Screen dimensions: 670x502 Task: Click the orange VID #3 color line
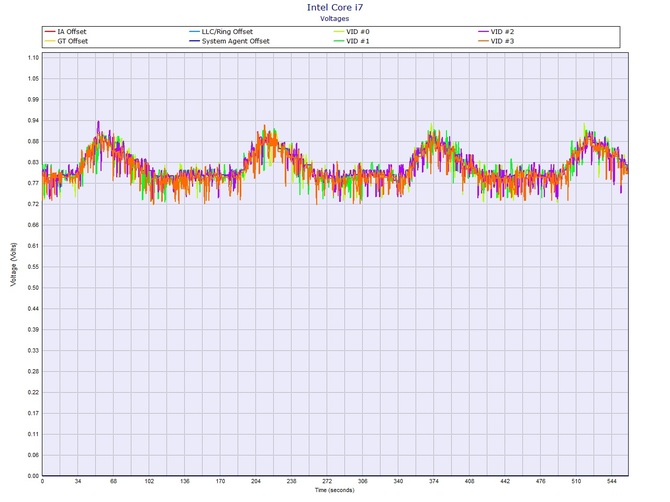coord(483,41)
